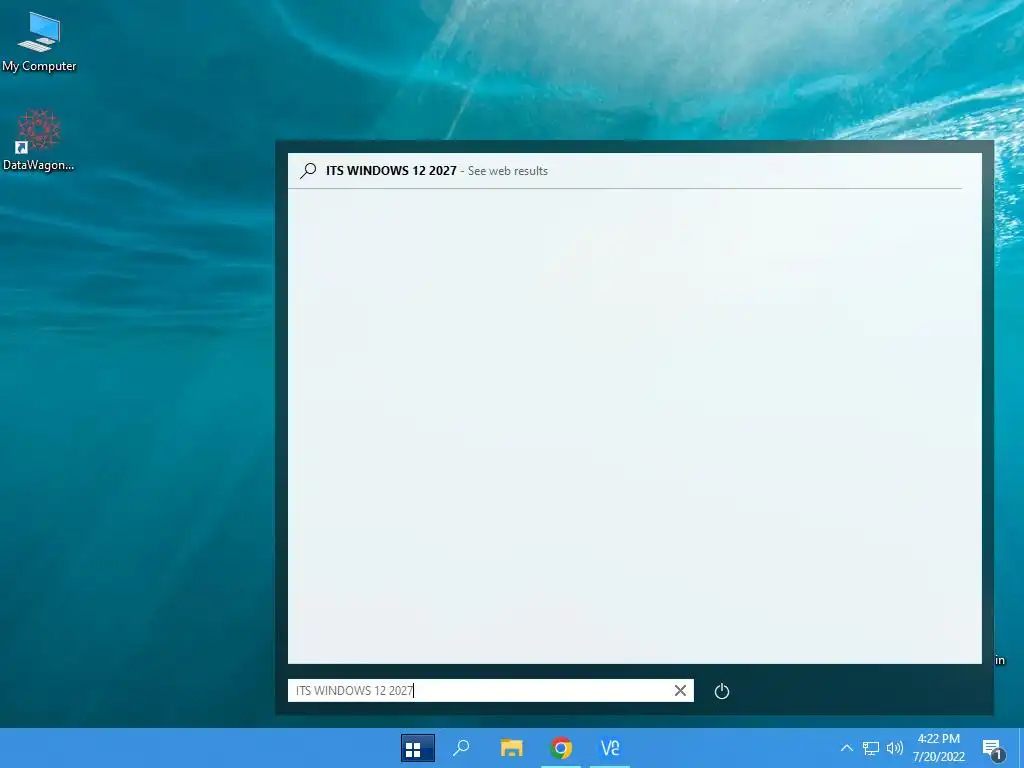The height and width of the screenshot is (768, 1024).
Task: Open the volume speaker tray icon
Action: (895, 748)
